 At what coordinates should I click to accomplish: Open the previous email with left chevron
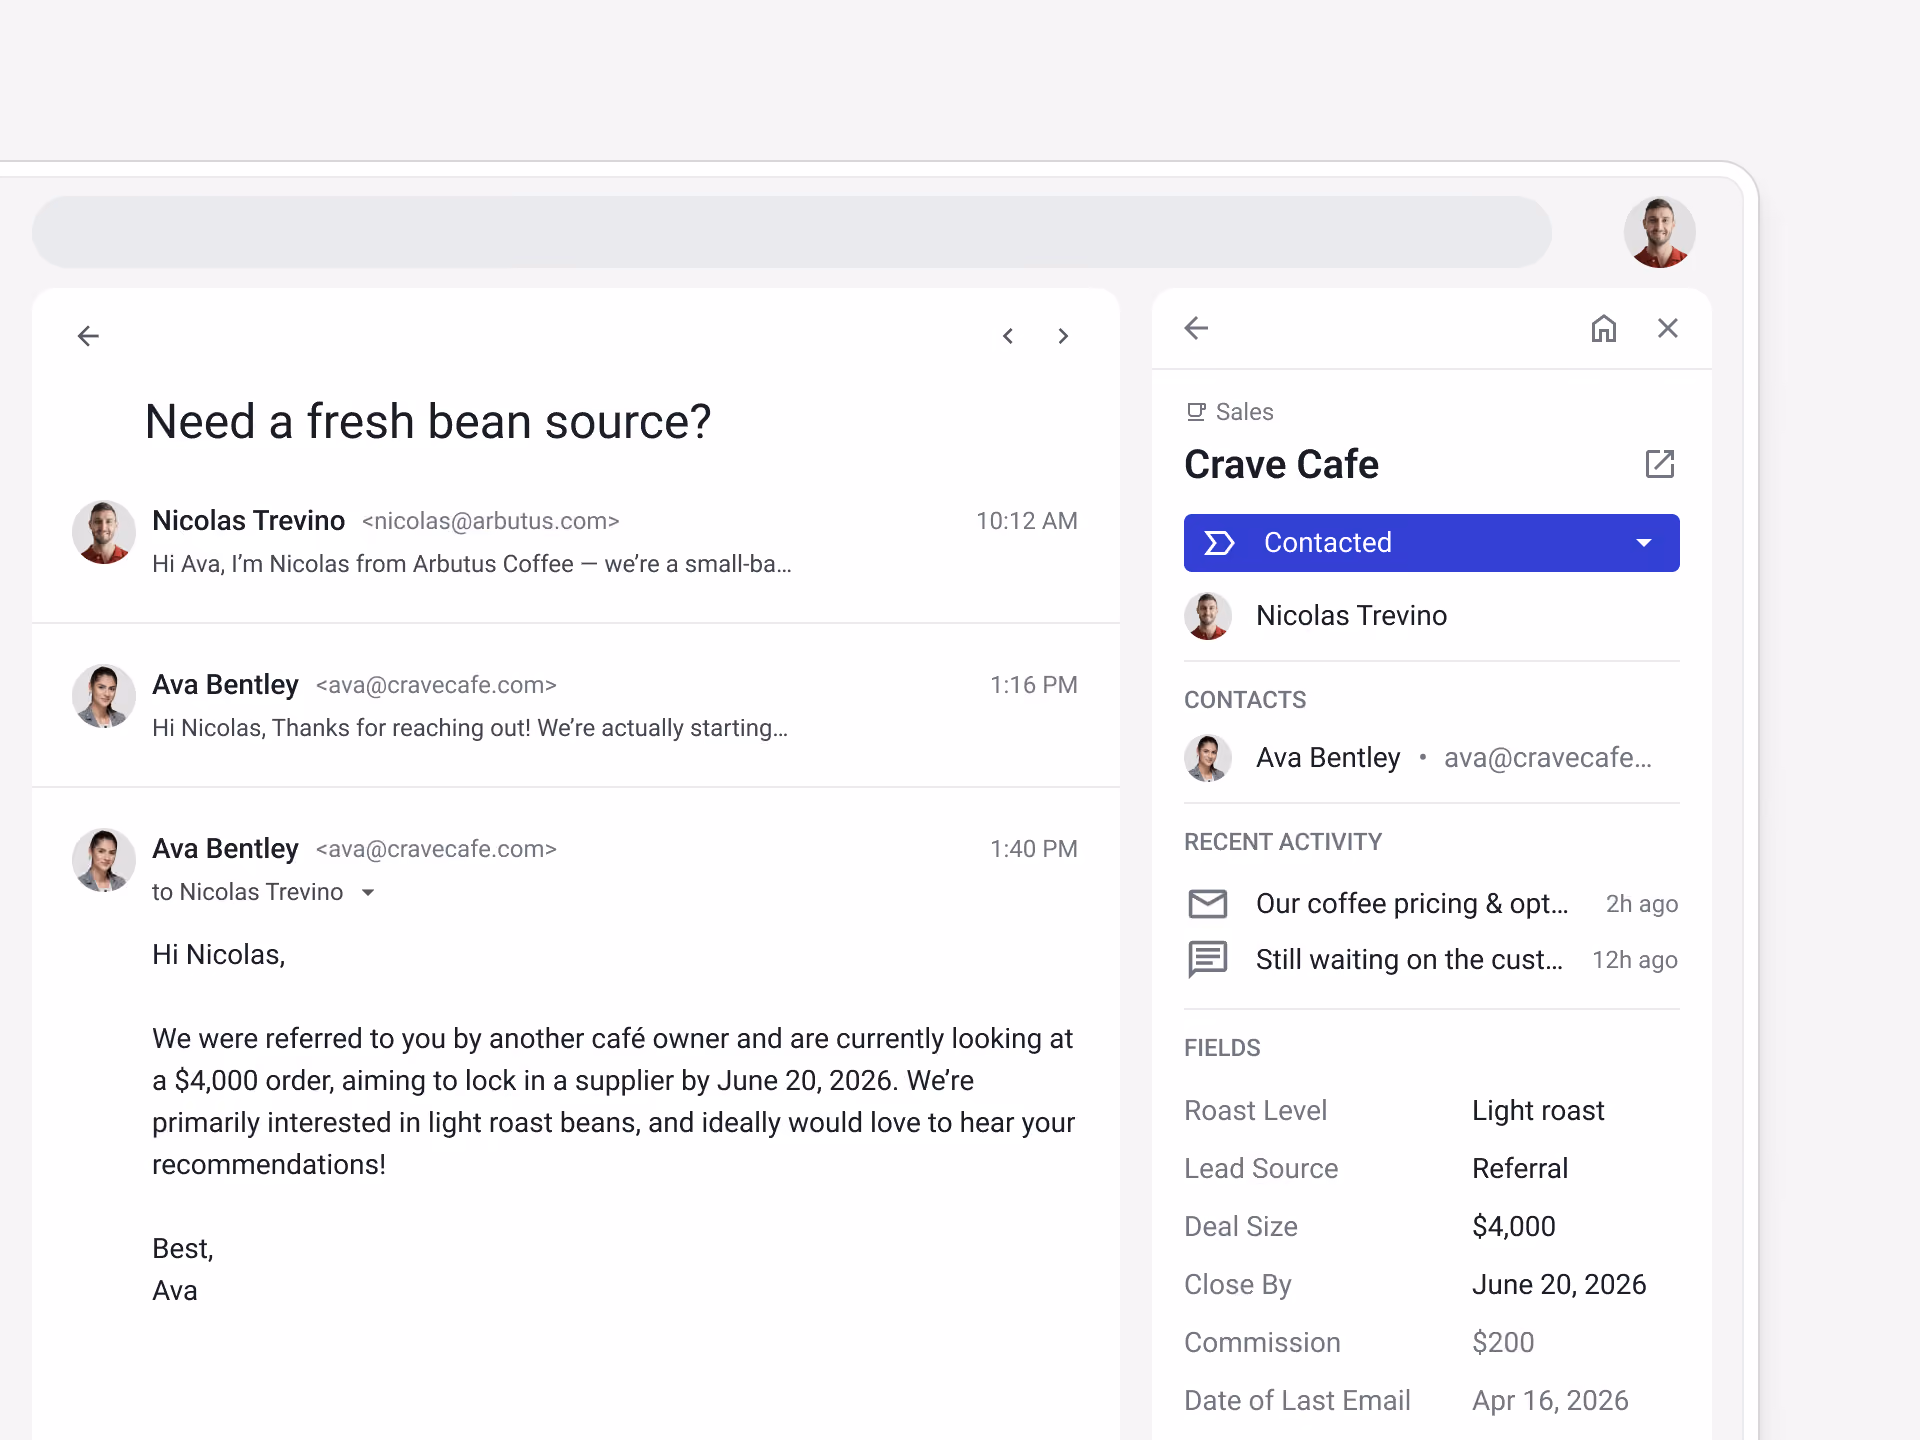coord(1008,336)
